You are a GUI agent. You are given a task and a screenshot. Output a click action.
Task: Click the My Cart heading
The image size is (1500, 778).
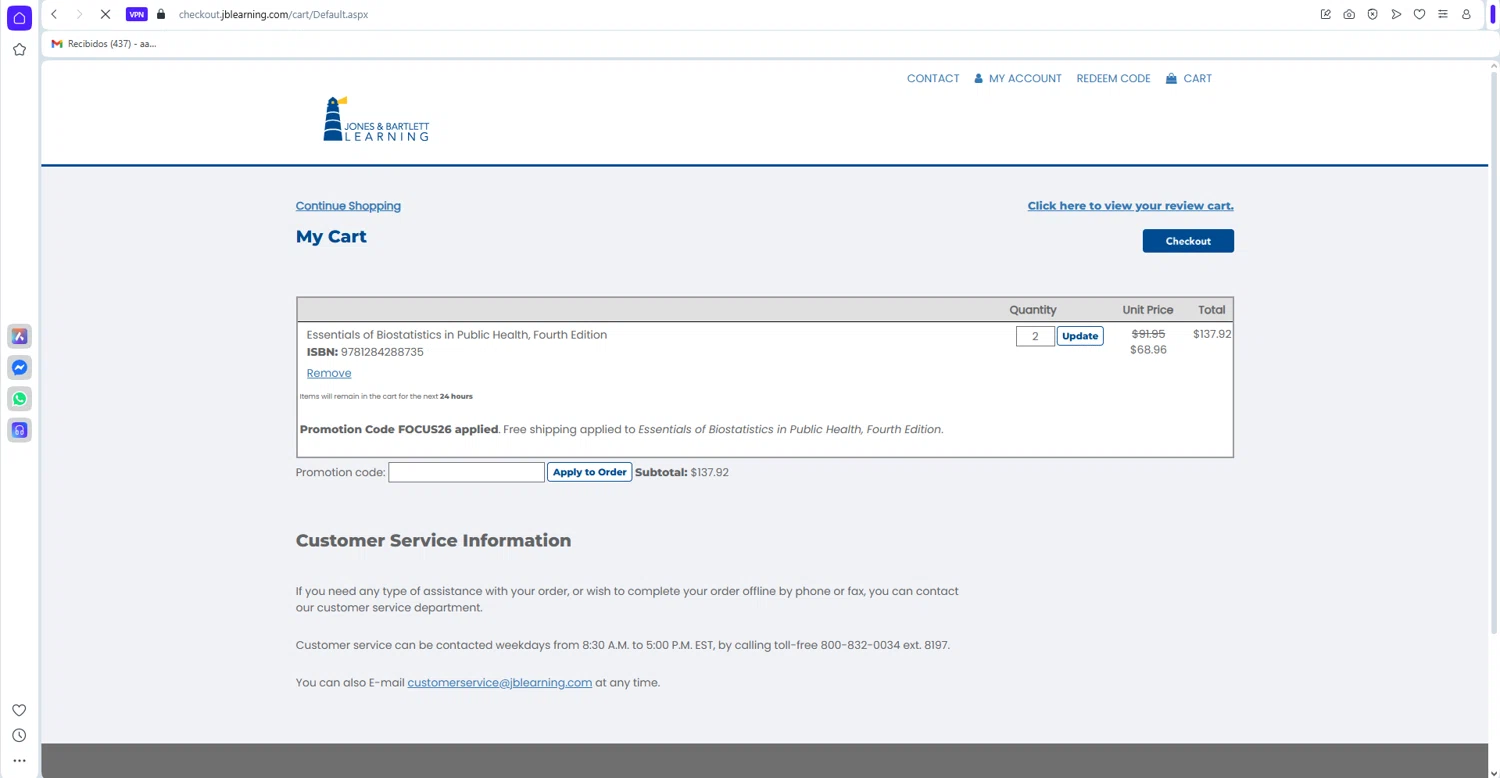331,237
